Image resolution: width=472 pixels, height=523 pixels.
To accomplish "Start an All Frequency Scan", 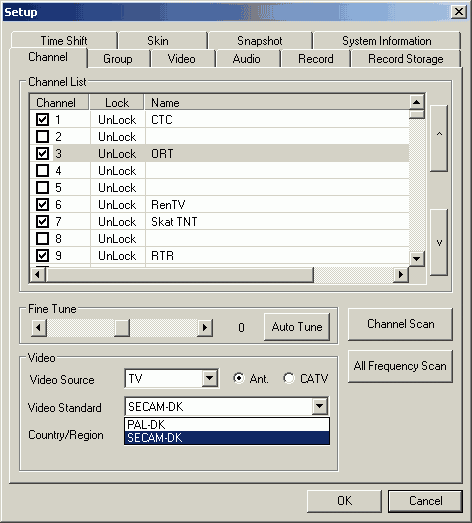I will [400, 366].
